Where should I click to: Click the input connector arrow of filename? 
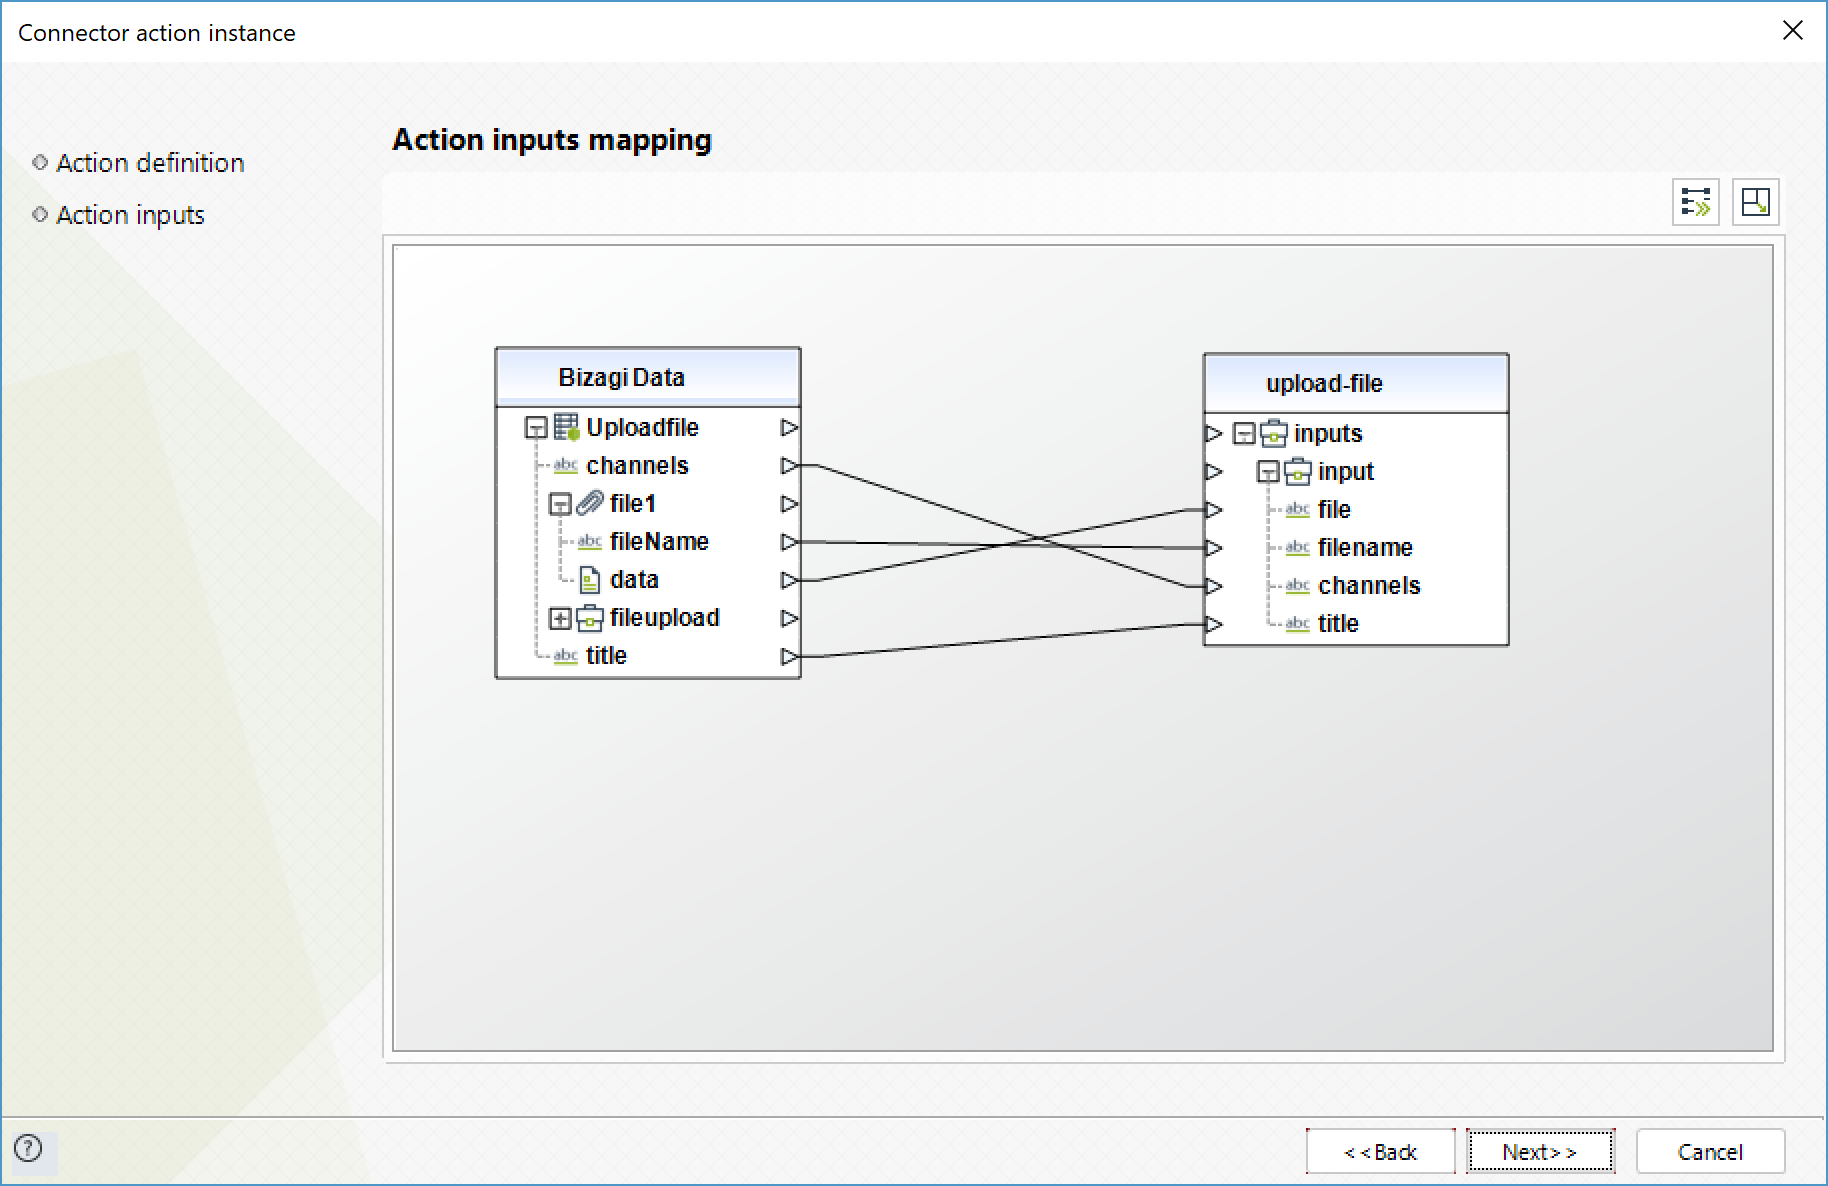[x=1214, y=548]
